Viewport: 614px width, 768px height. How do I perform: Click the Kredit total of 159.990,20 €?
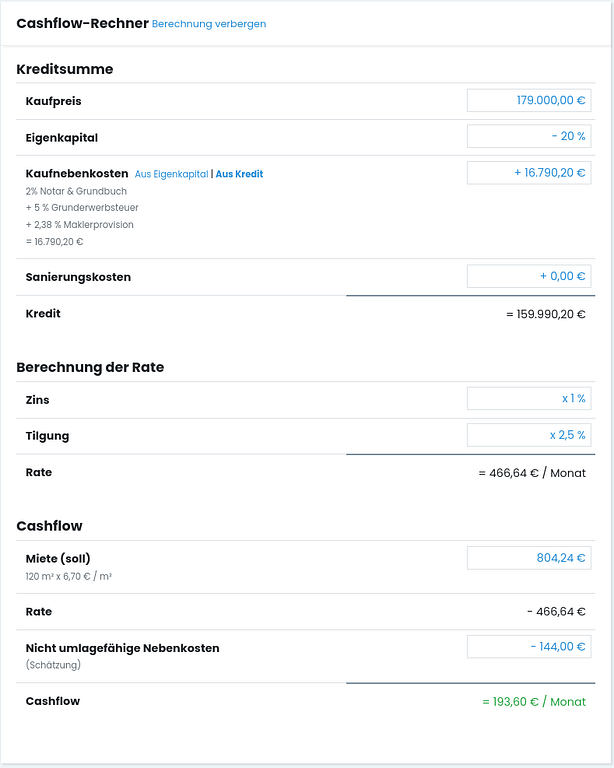[x=546, y=314]
